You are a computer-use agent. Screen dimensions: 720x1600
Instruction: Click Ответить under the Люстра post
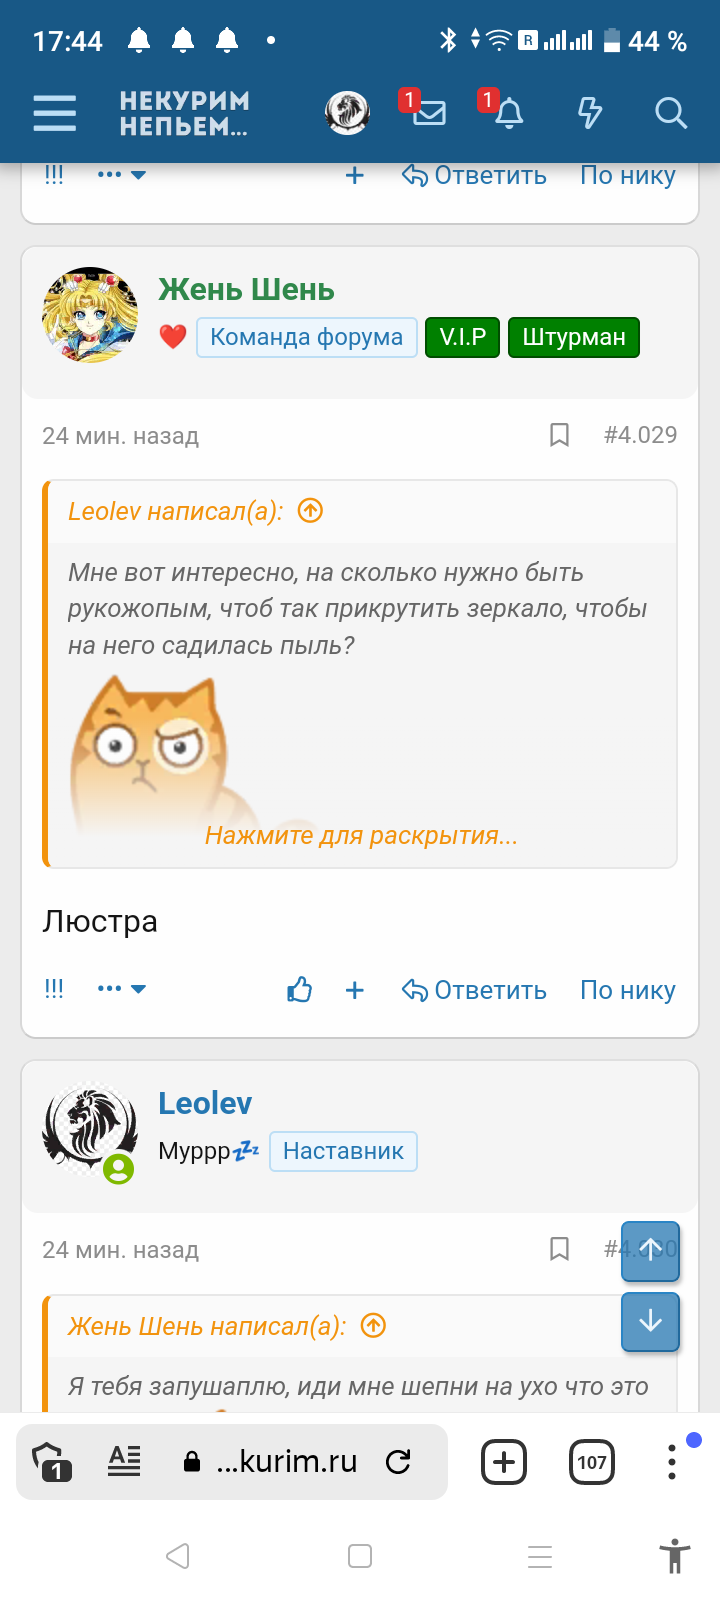pos(475,990)
